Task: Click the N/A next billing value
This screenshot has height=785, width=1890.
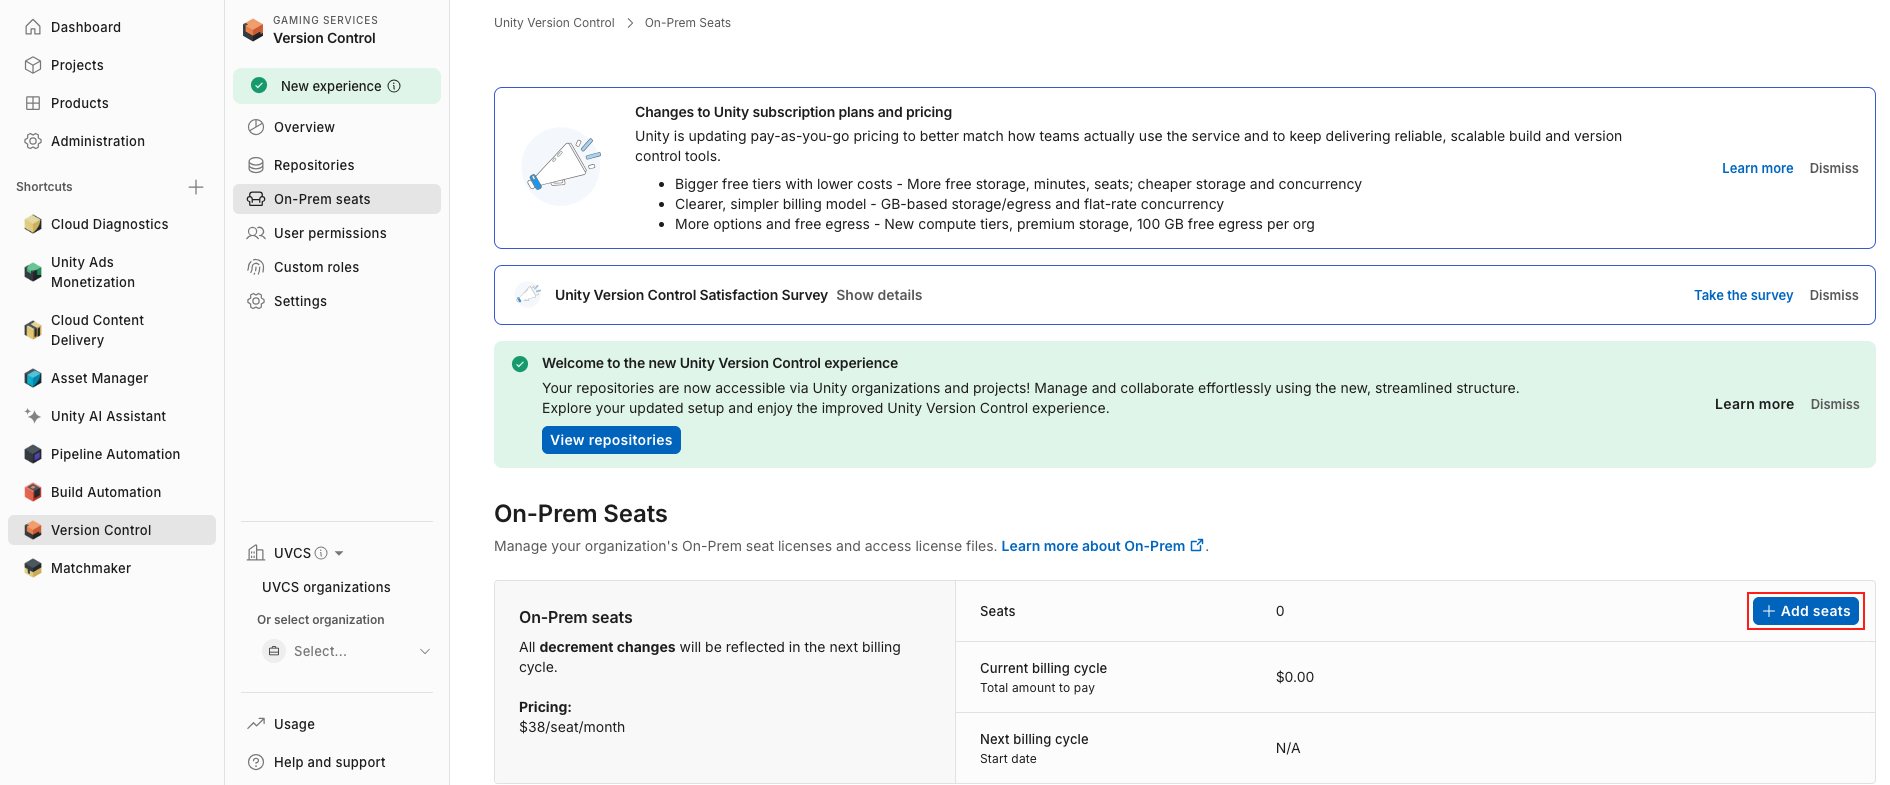Action: [1288, 748]
